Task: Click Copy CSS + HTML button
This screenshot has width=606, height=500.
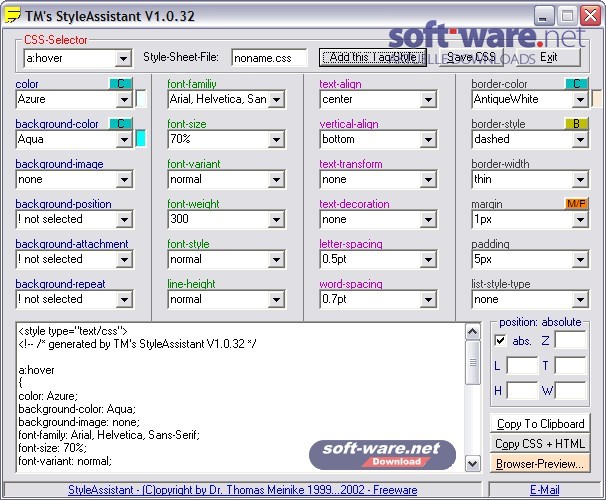Action: click(x=540, y=444)
